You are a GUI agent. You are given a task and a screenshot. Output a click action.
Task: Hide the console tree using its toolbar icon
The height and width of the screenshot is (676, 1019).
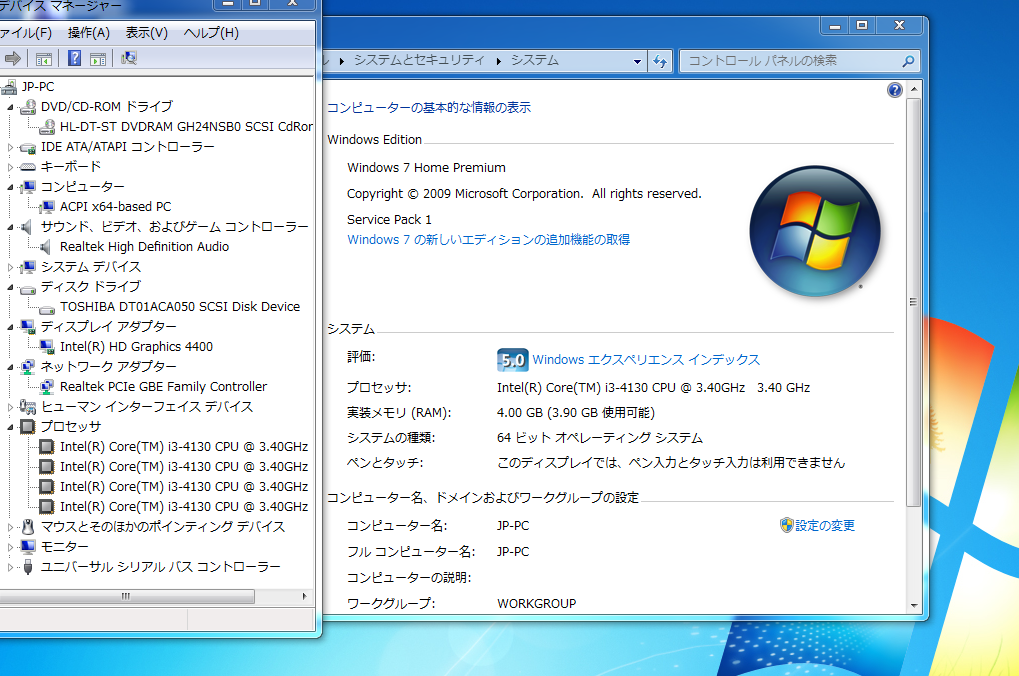[x=43, y=59]
